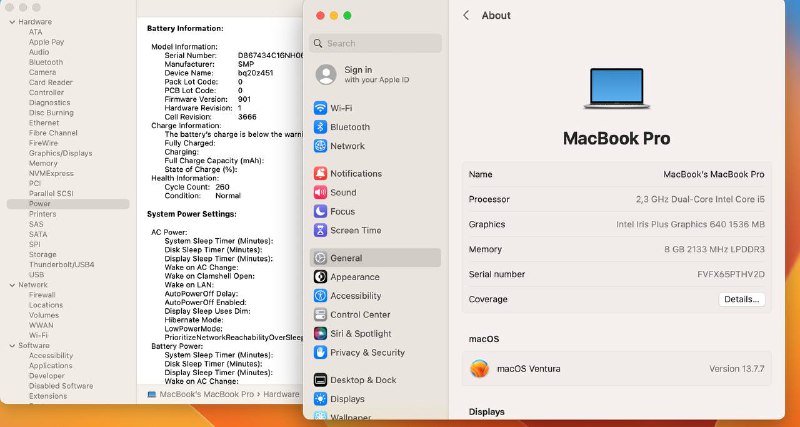This screenshot has width=800, height=427.
Task: Open Accessibility icon in System Settings
Action: pos(320,296)
